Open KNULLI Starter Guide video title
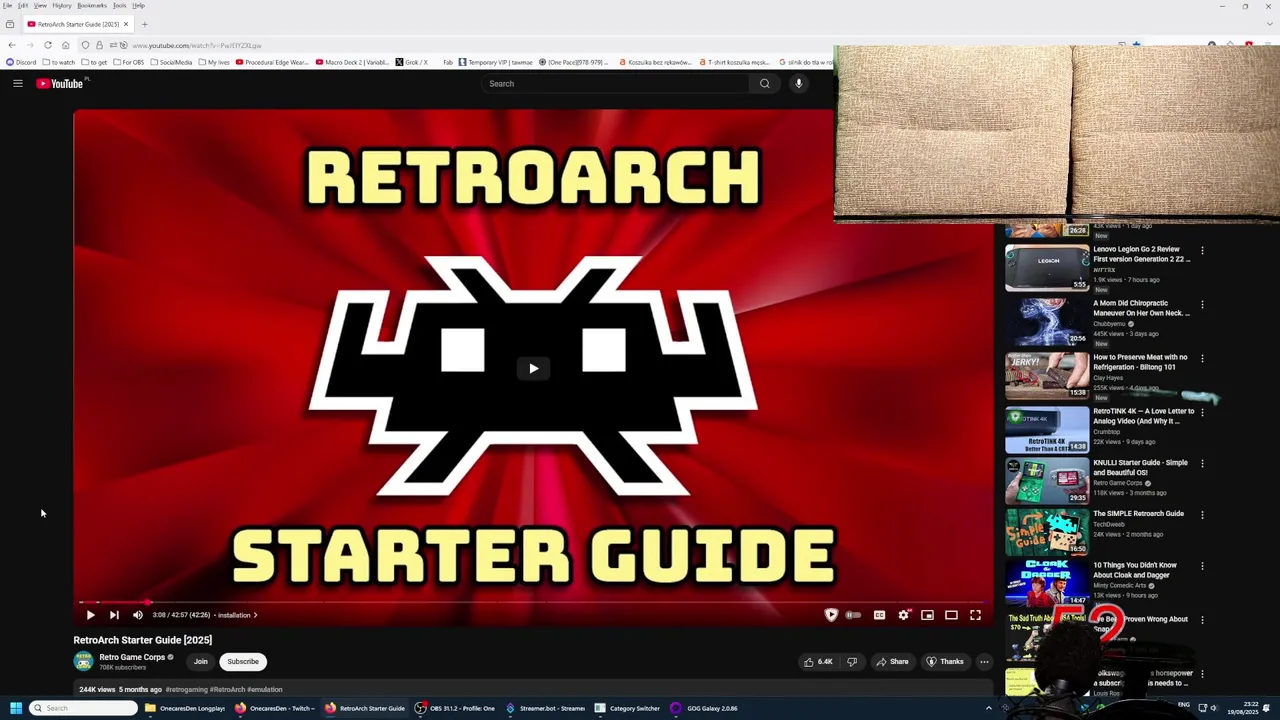Viewport: 1280px width, 720px height. [x=1140, y=468]
